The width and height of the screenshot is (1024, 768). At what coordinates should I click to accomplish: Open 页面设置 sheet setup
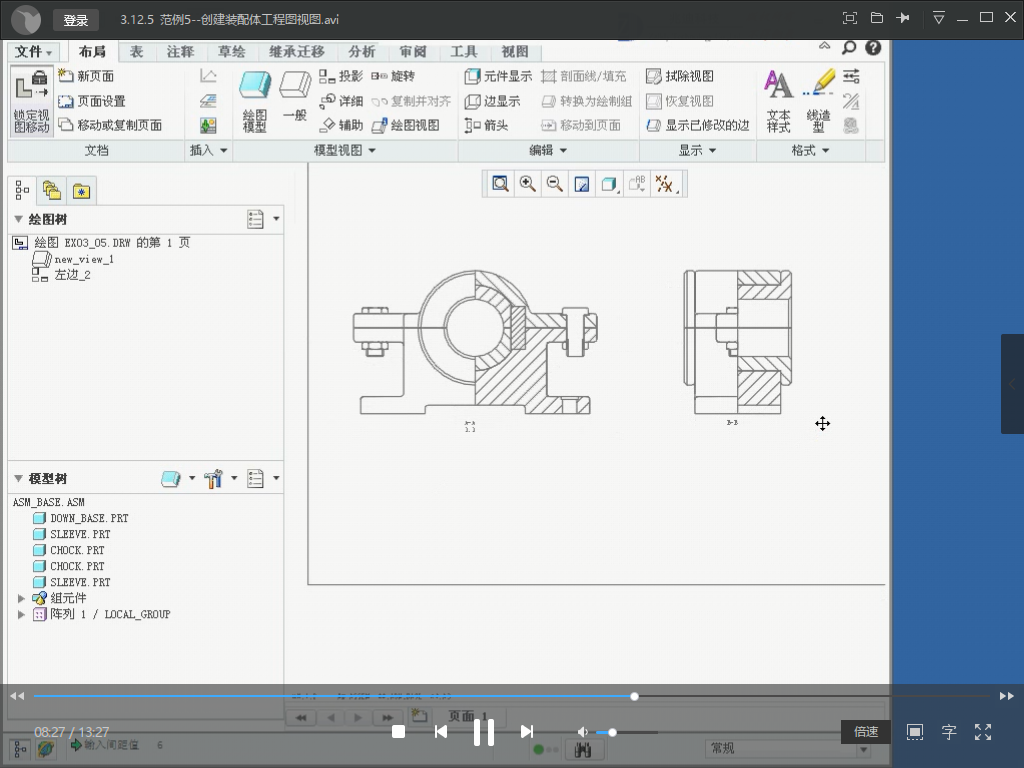pyautogui.click(x=92, y=101)
